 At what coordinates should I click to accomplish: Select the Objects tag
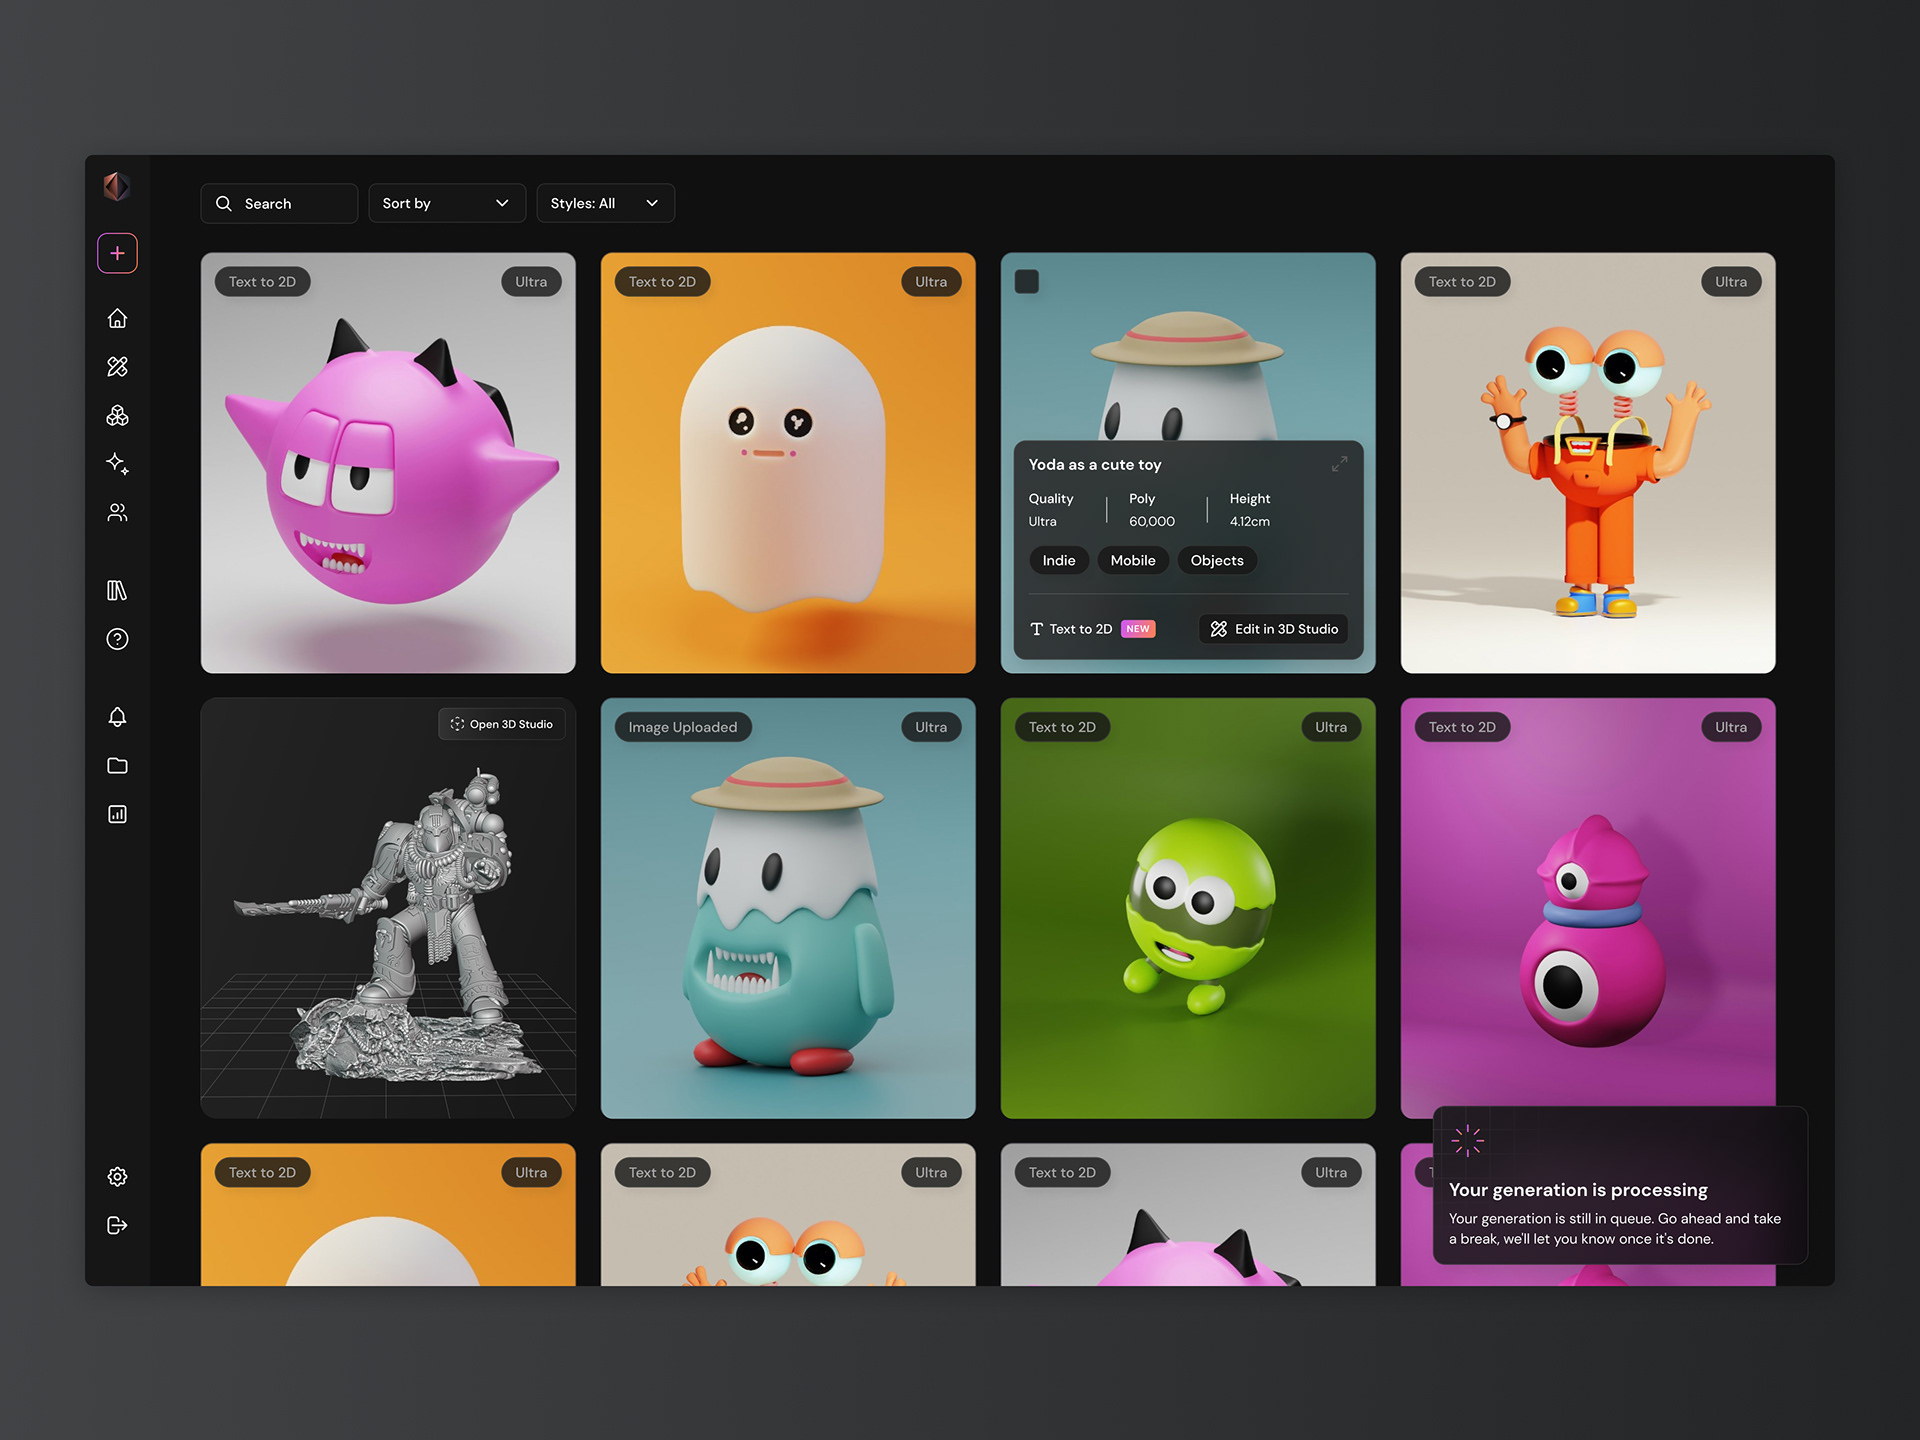(x=1217, y=561)
